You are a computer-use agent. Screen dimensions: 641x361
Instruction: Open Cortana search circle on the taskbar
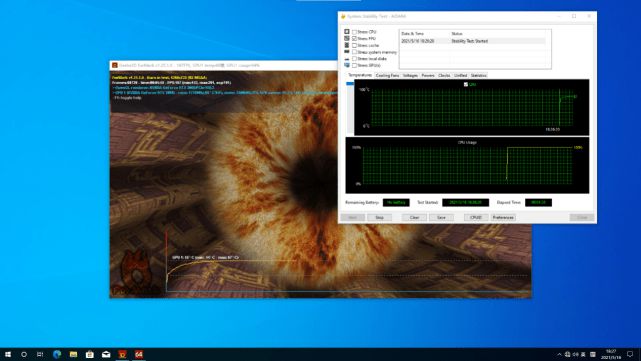click(24, 354)
